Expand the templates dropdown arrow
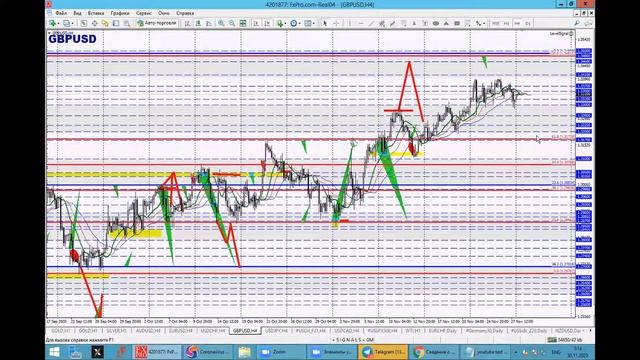Screen dimensions: 640x360 pyautogui.click(x=314, y=23)
